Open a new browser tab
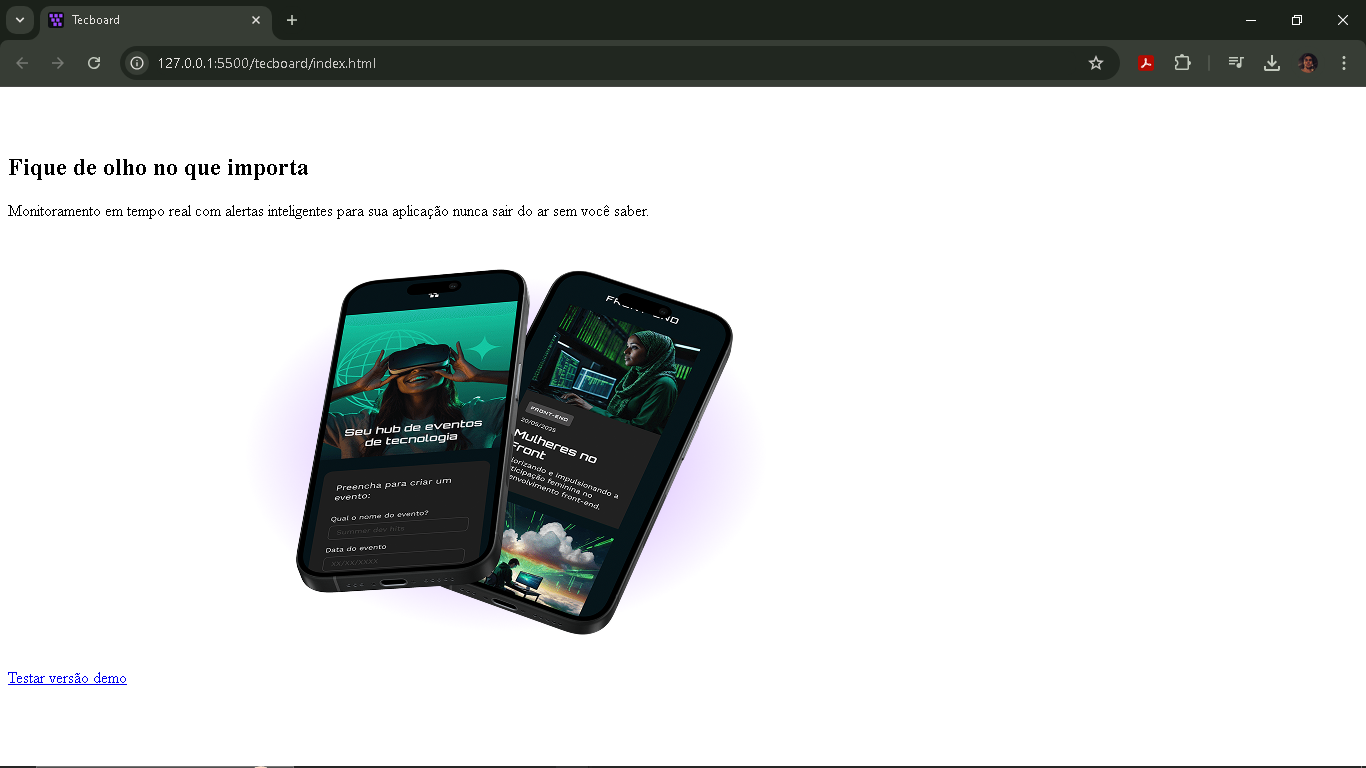1366x768 pixels. 292,20
